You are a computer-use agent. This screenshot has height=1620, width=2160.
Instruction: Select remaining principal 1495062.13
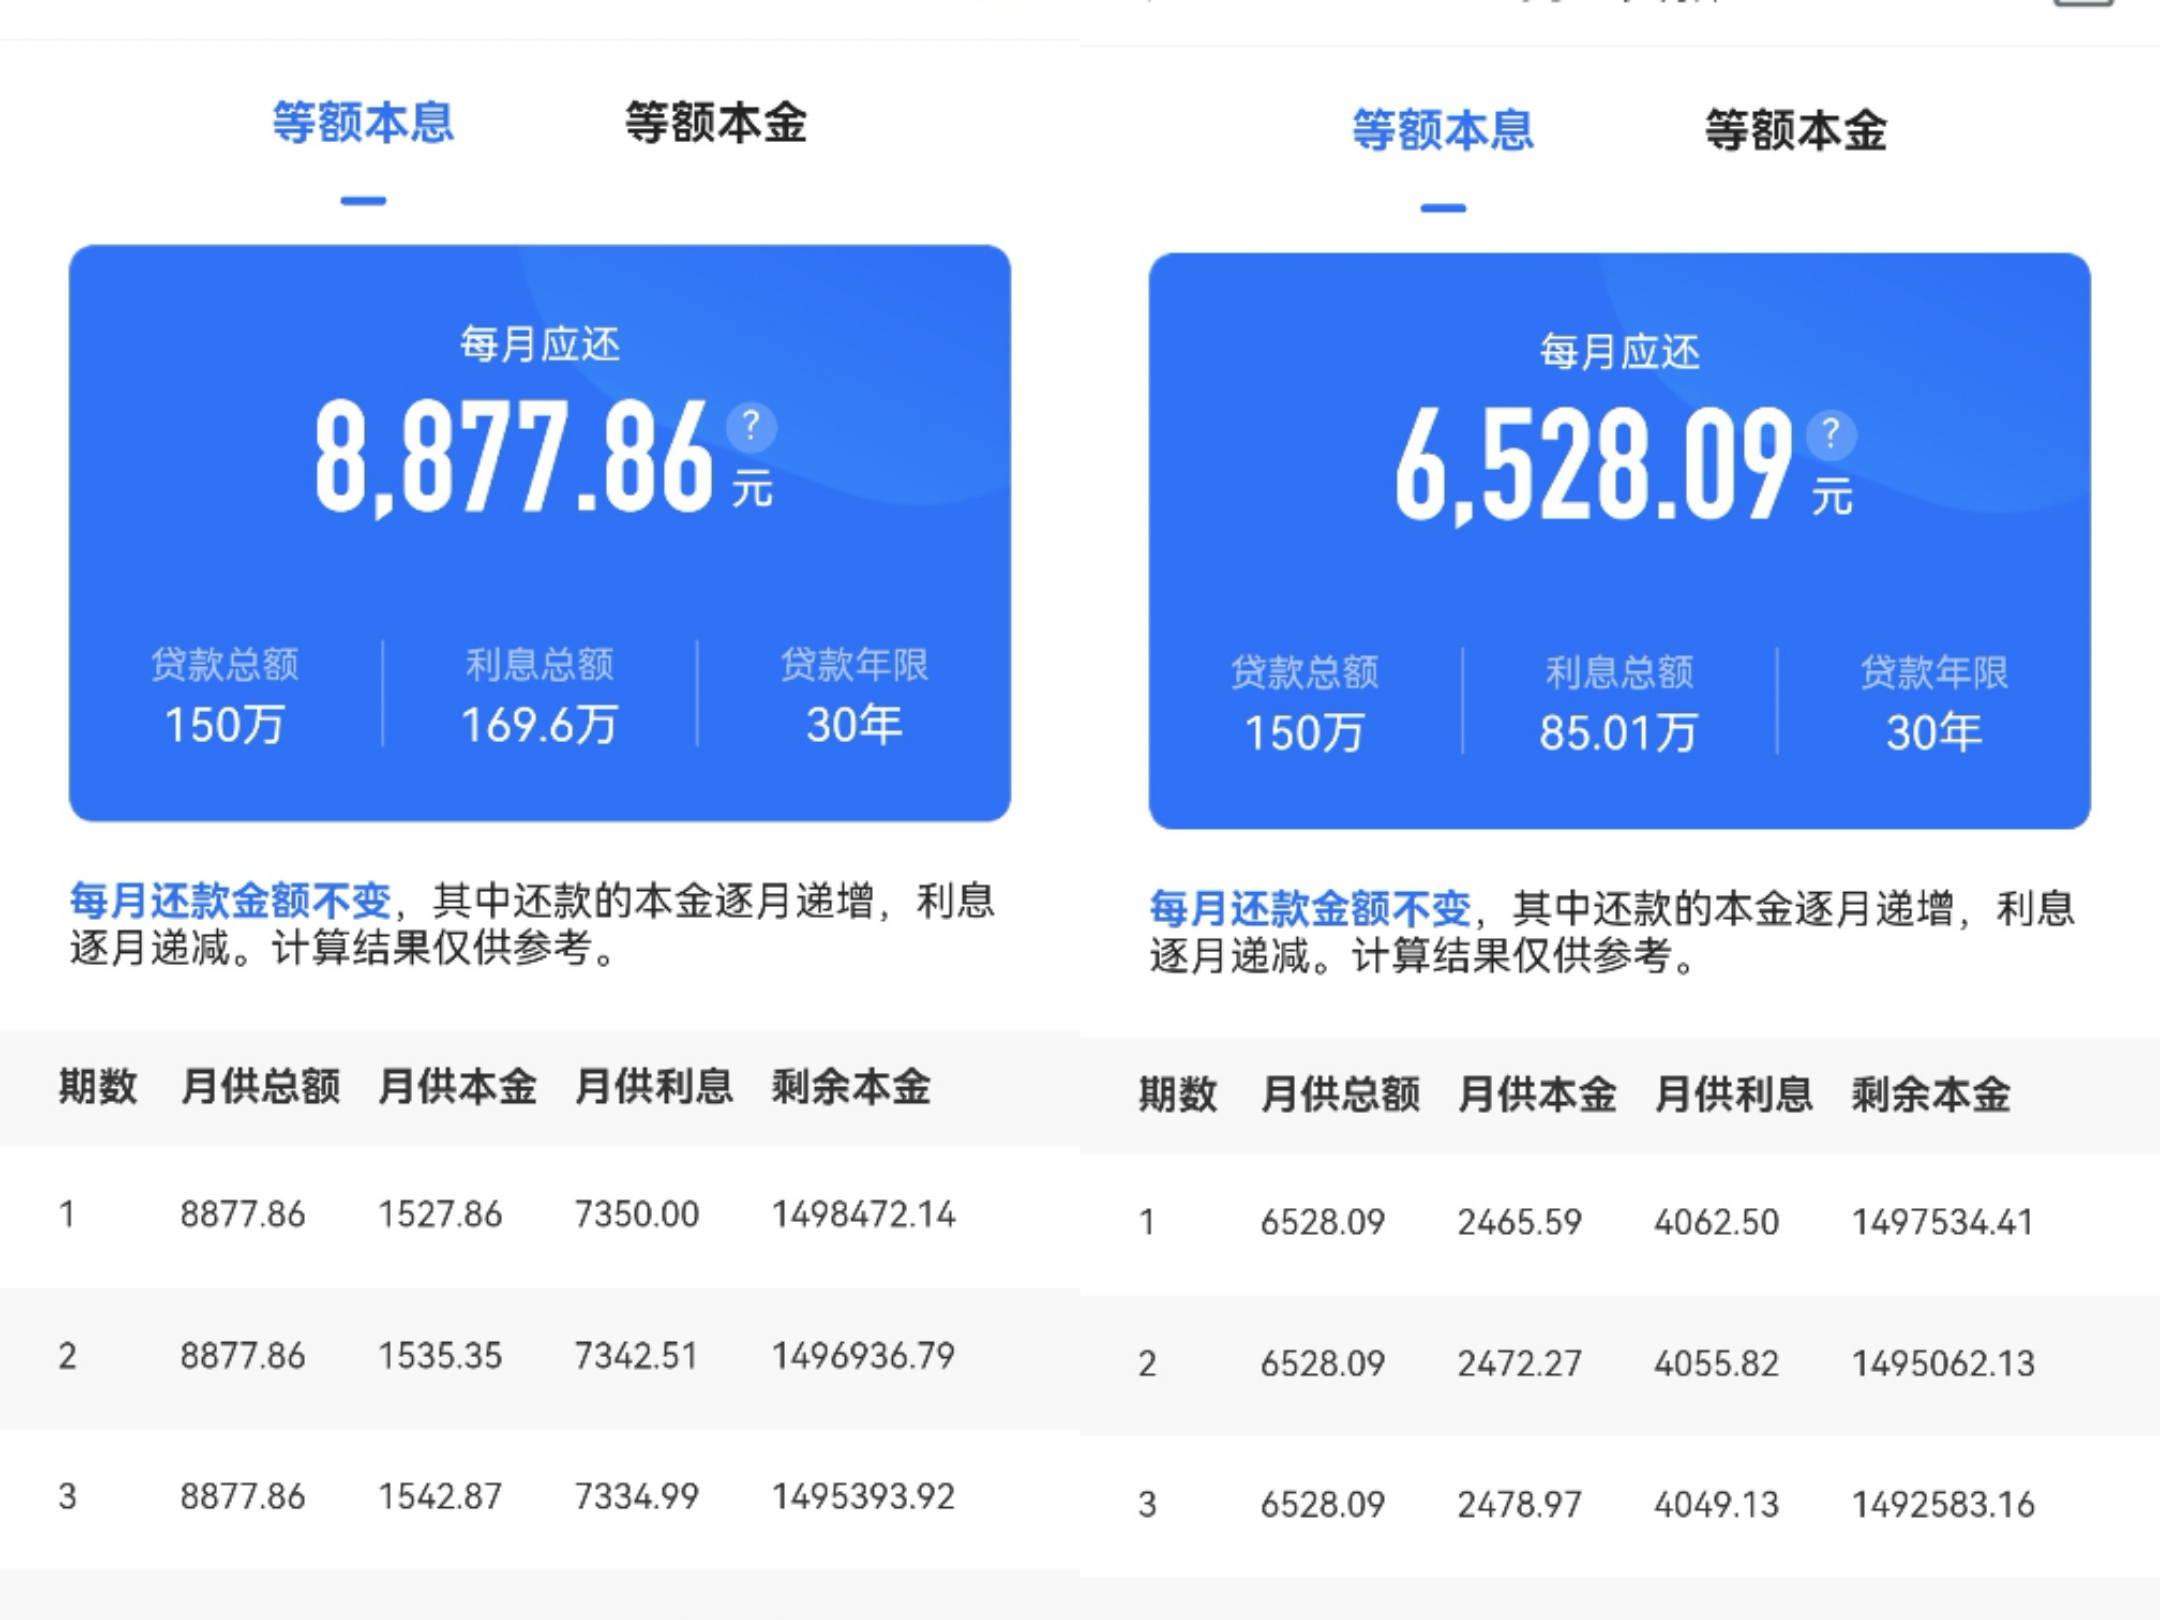point(1943,1364)
